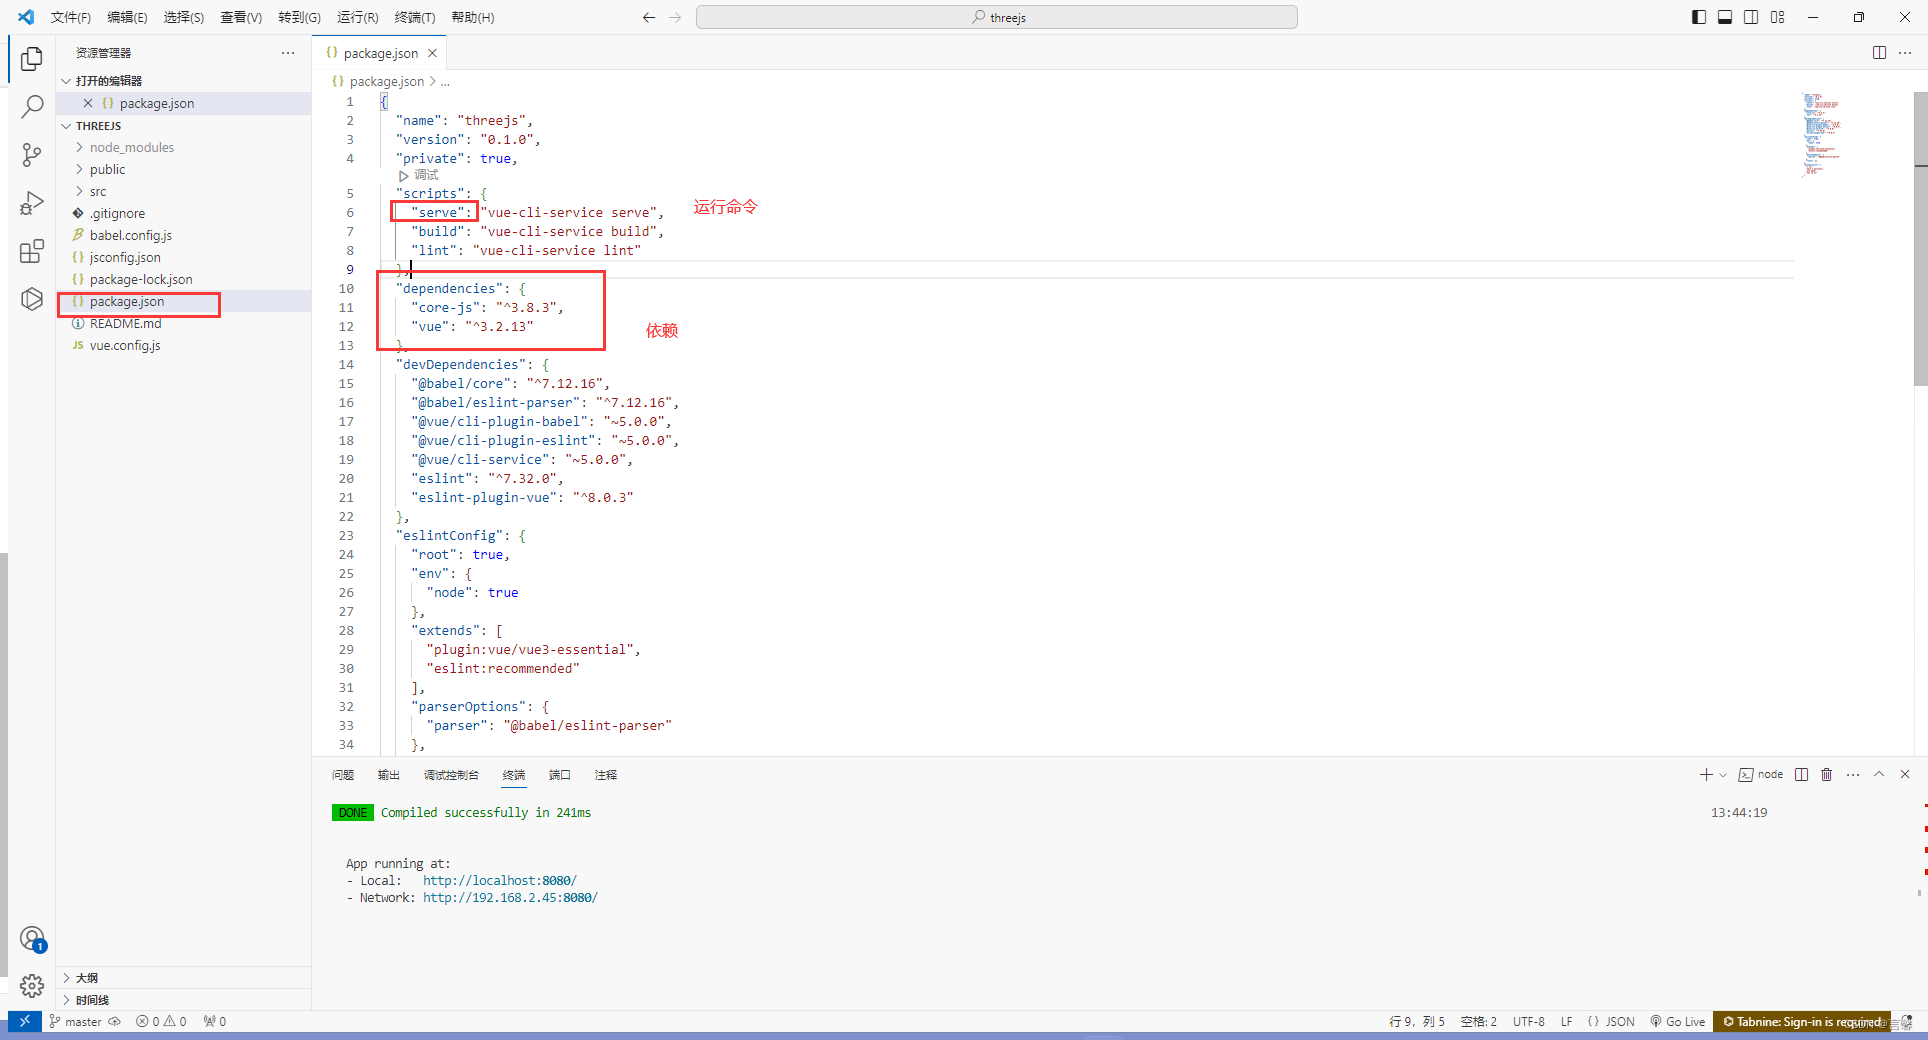
Task: Toggle the bottom panel layout button
Action: [1725, 17]
